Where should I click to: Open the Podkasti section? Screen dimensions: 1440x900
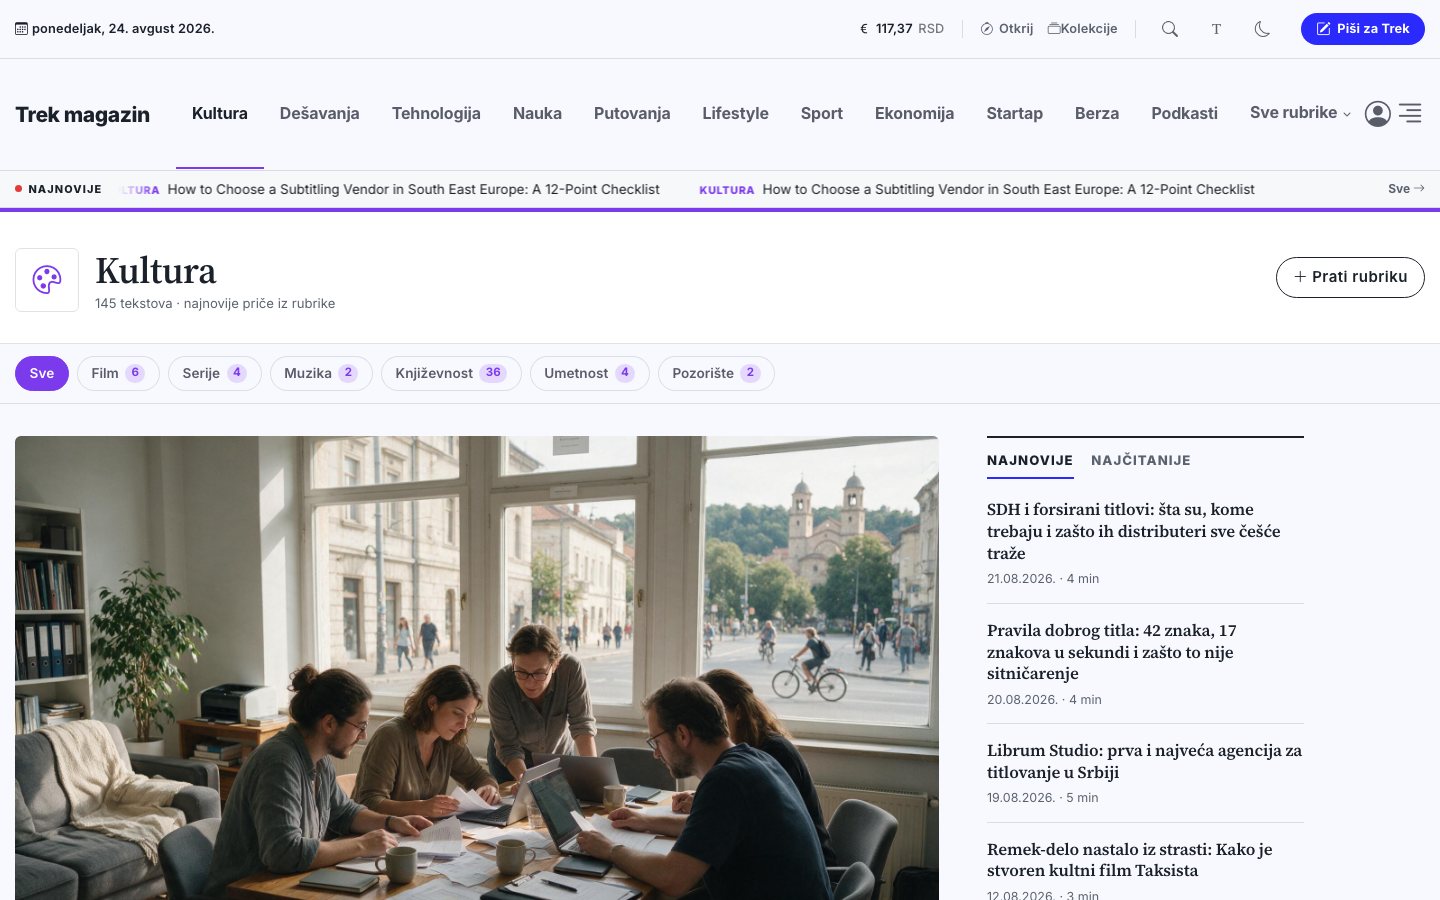click(x=1184, y=113)
